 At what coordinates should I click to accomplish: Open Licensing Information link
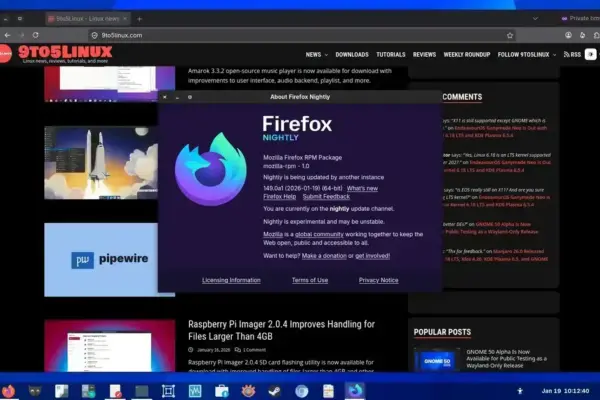click(231, 280)
